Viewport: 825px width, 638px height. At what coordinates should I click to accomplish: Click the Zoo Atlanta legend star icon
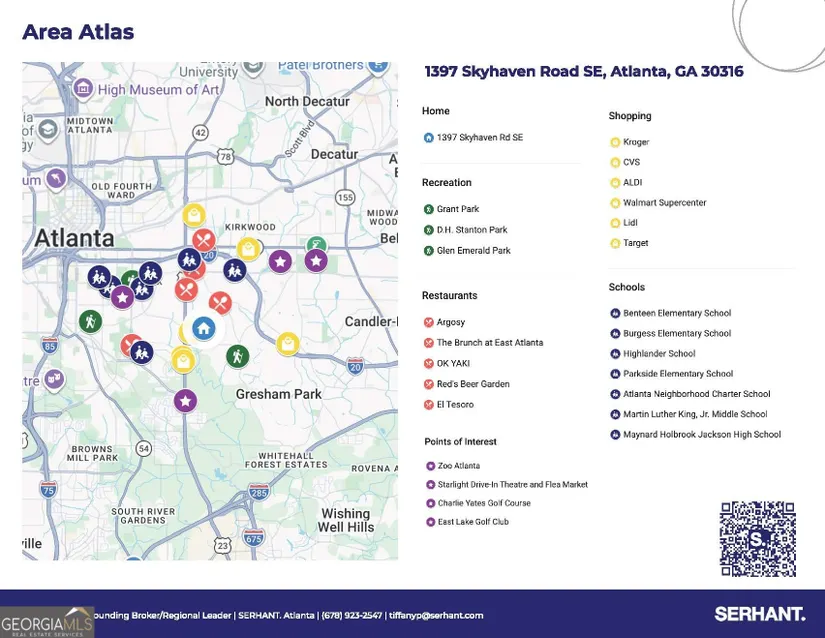(430, 466)
